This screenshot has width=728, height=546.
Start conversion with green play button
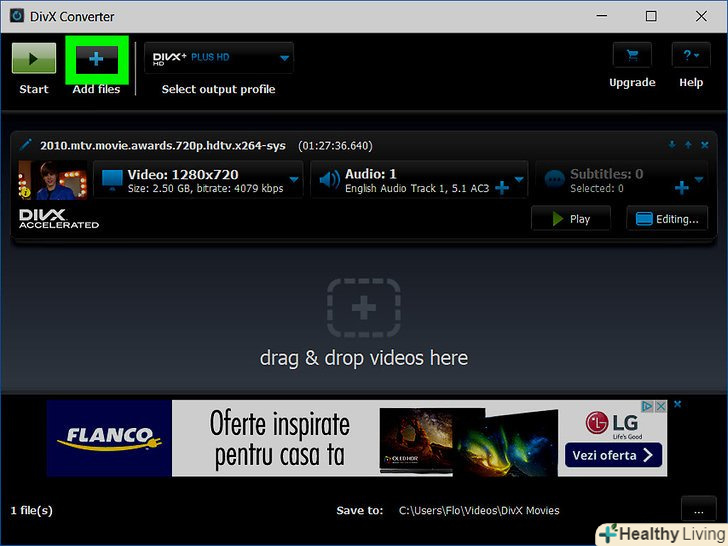pos(34,58)
